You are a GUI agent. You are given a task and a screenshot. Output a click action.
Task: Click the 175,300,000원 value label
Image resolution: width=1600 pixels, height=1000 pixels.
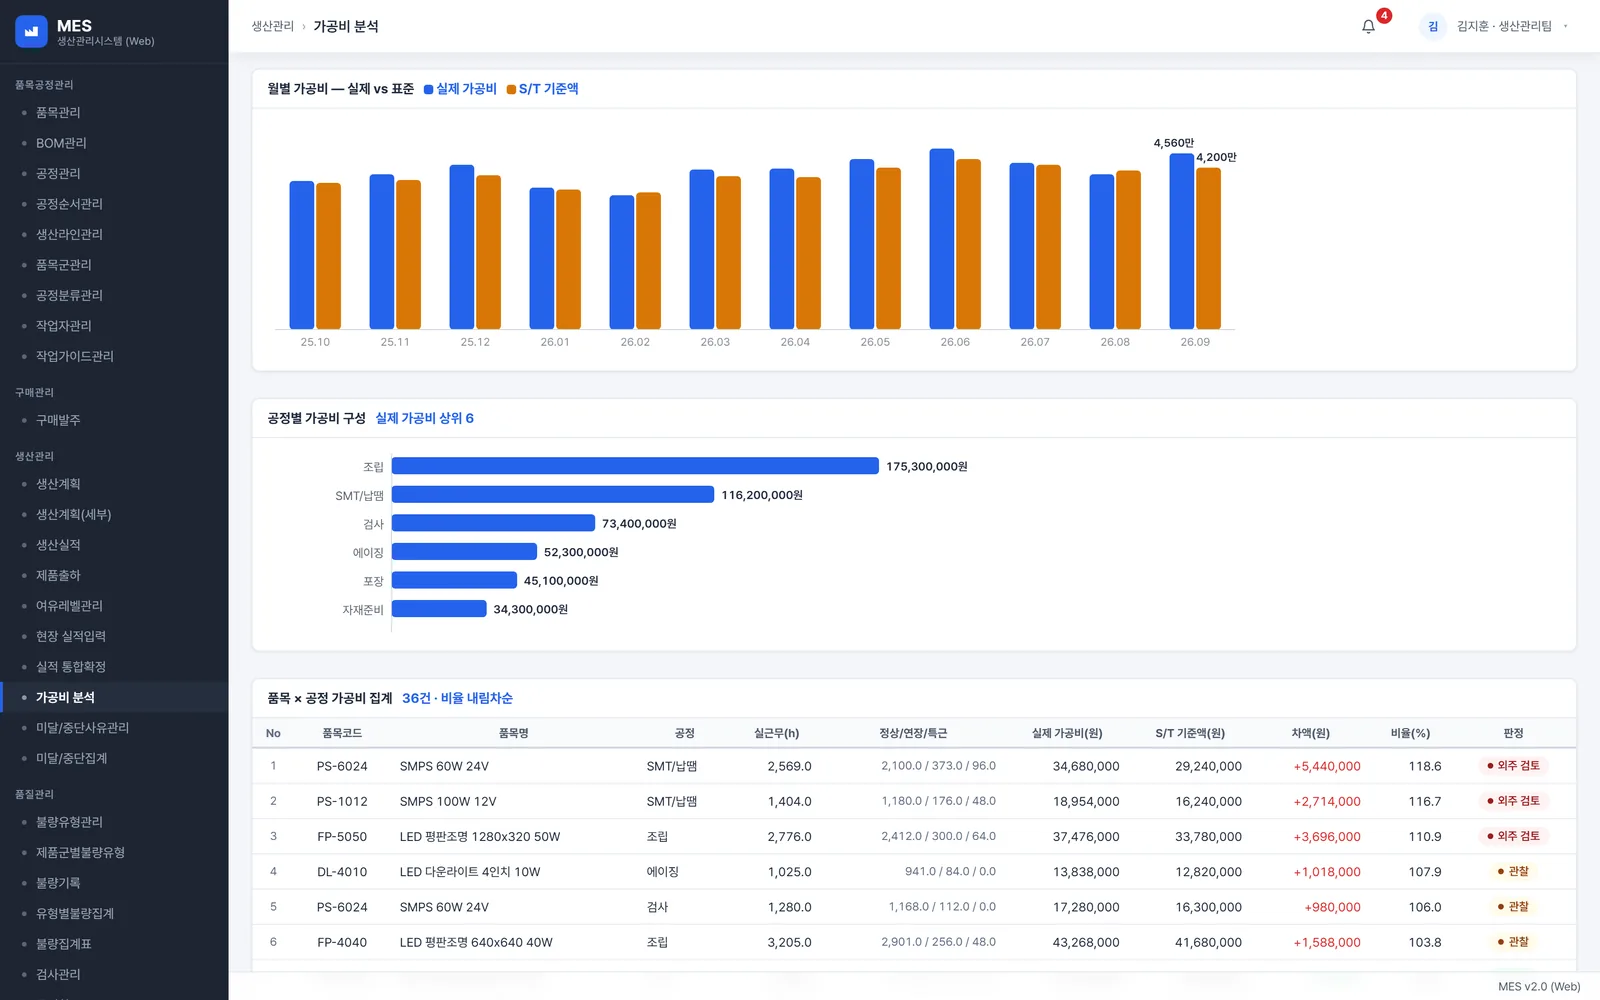[927, 466]
